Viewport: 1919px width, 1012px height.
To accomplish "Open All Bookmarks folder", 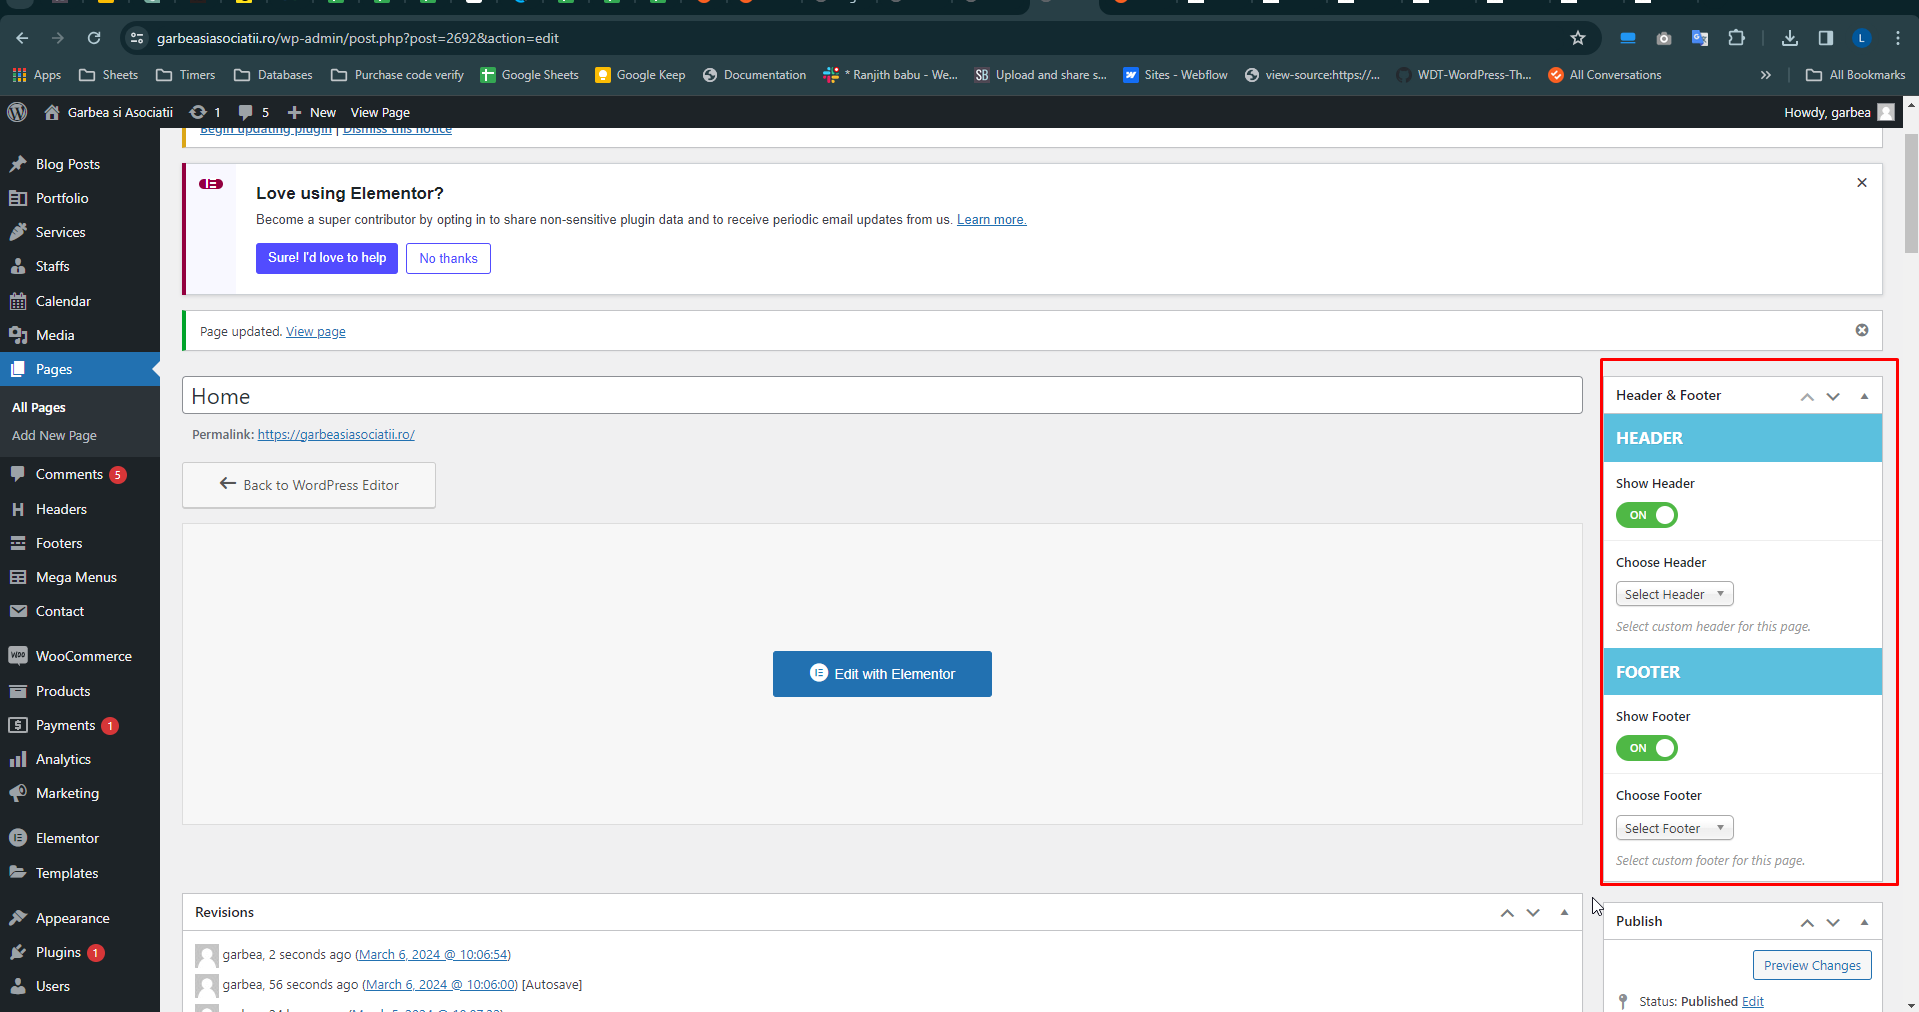I will [1856, 75].
